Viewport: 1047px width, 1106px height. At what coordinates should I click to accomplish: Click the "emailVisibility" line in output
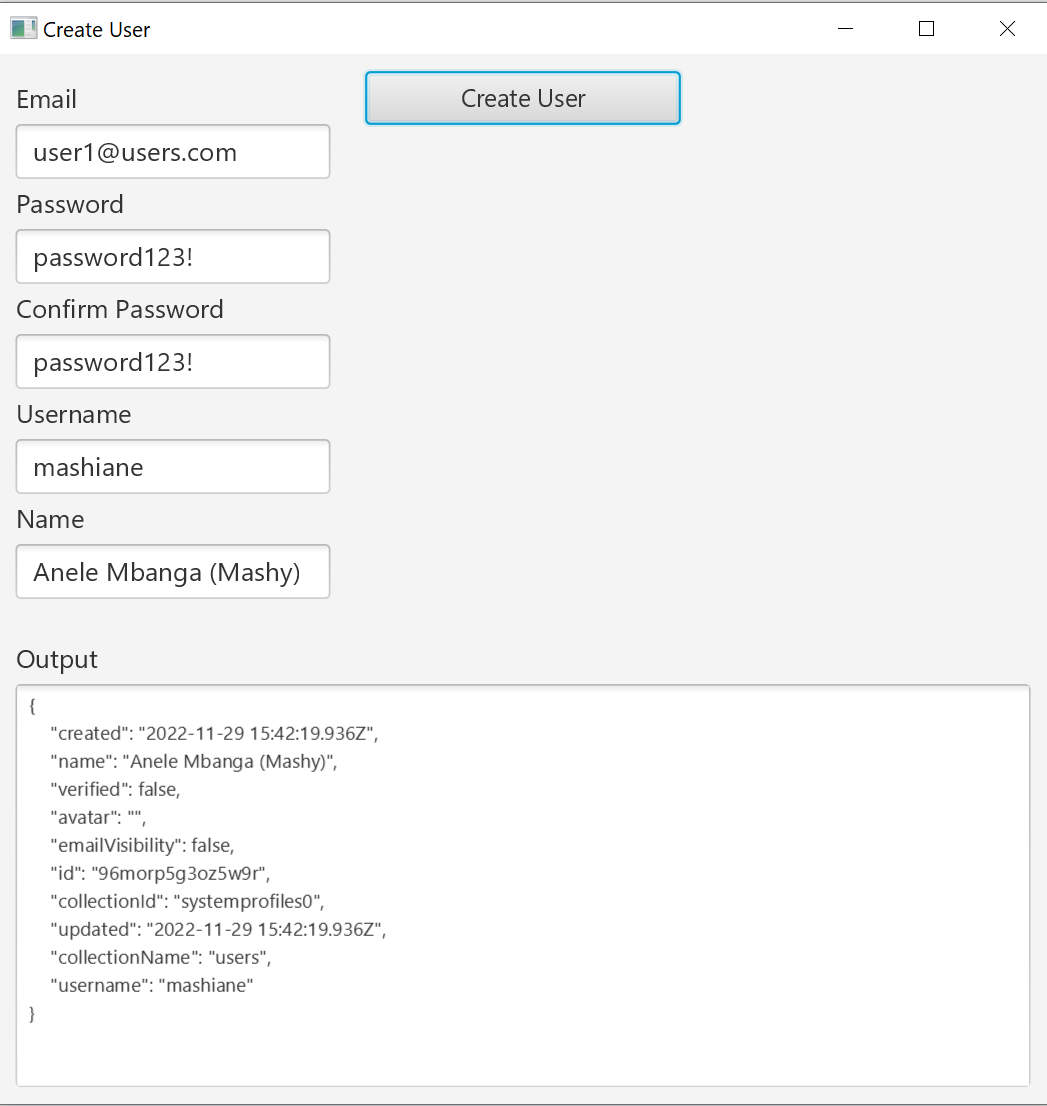coord(142,845)
